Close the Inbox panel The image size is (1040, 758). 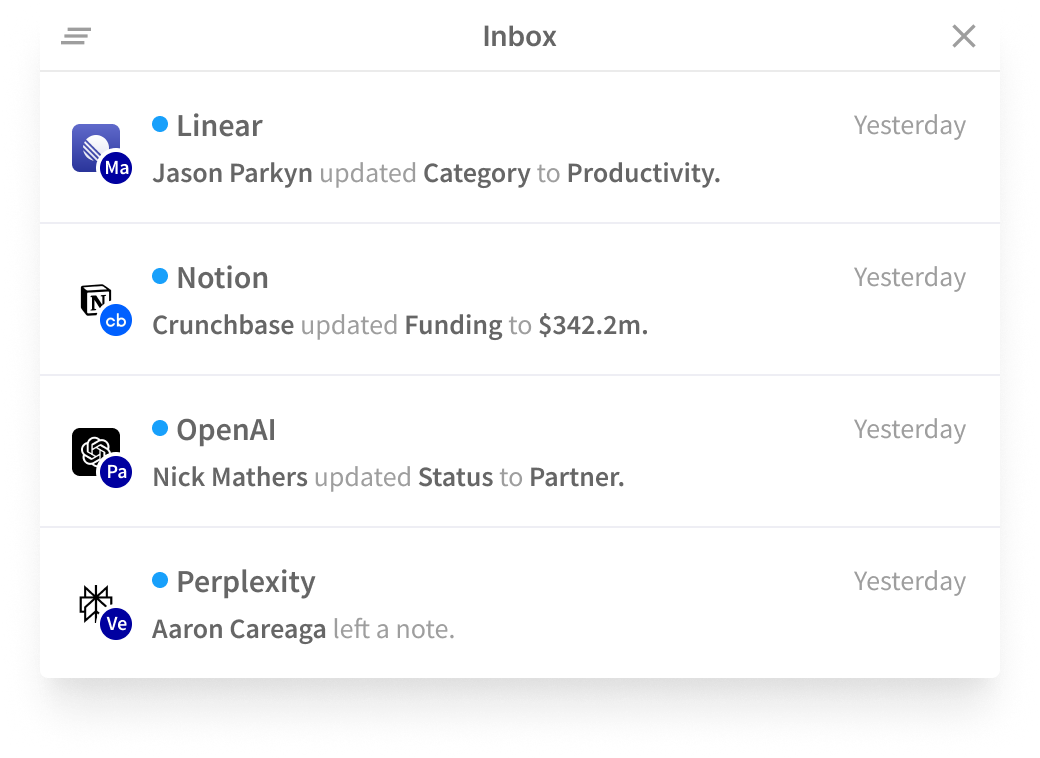pyautogui.click(x=963, y=37)
